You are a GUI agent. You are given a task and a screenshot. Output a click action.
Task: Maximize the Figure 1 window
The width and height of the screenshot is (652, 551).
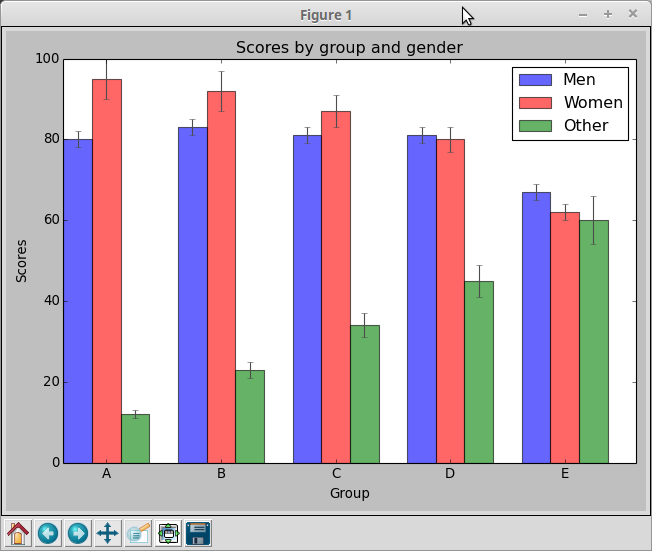(607, 14)
